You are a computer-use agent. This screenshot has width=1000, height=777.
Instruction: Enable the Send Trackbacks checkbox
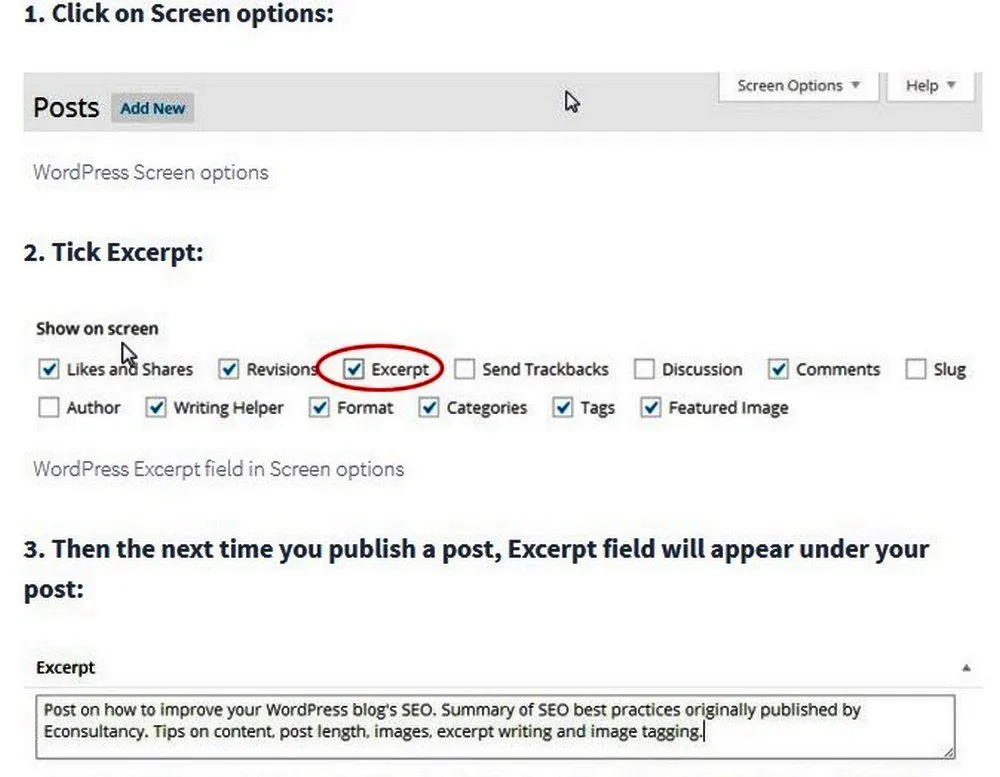(x=464, y=369)
